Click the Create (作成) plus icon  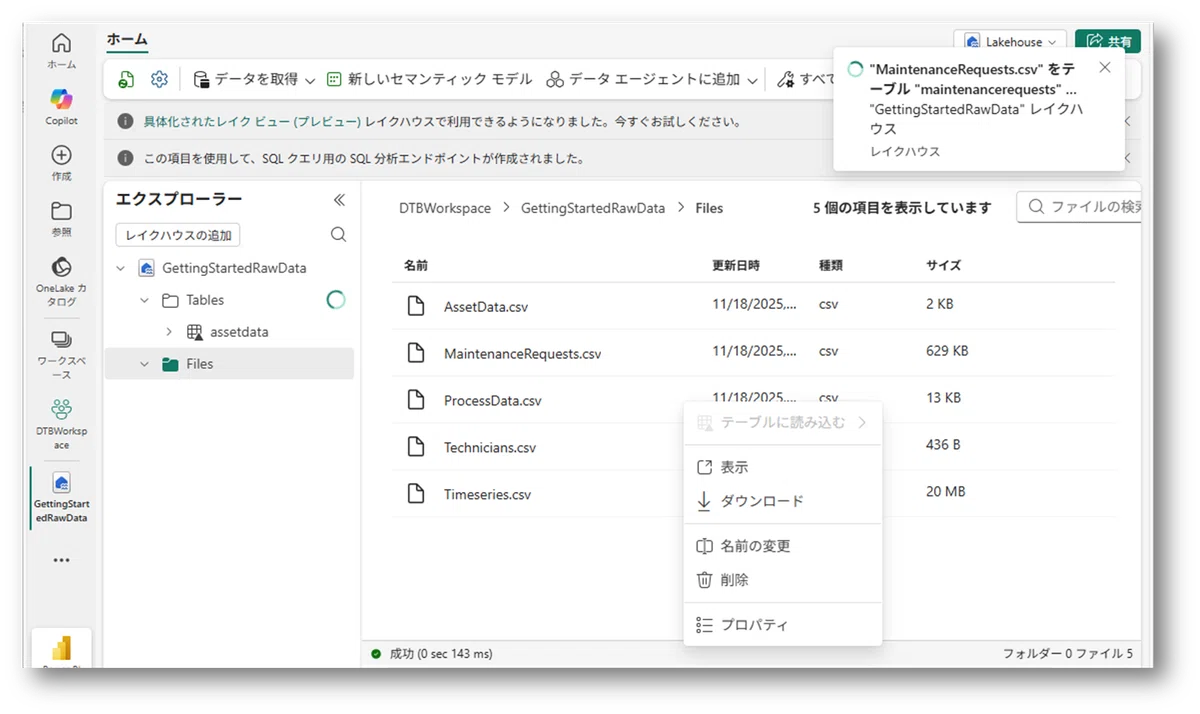(x=61, y=155)
